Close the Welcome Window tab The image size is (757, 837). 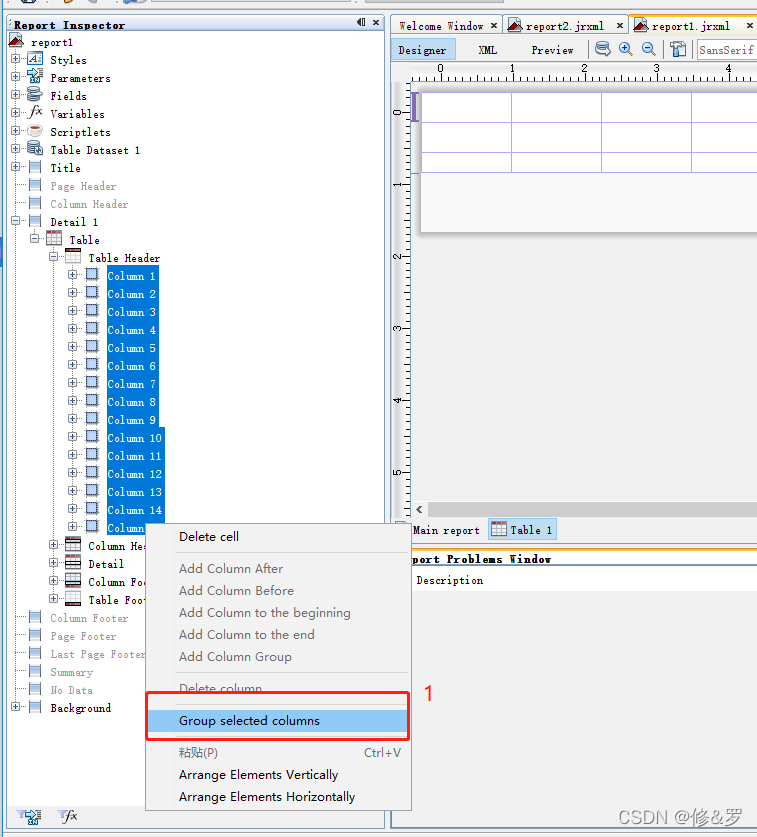pos(494,25)
